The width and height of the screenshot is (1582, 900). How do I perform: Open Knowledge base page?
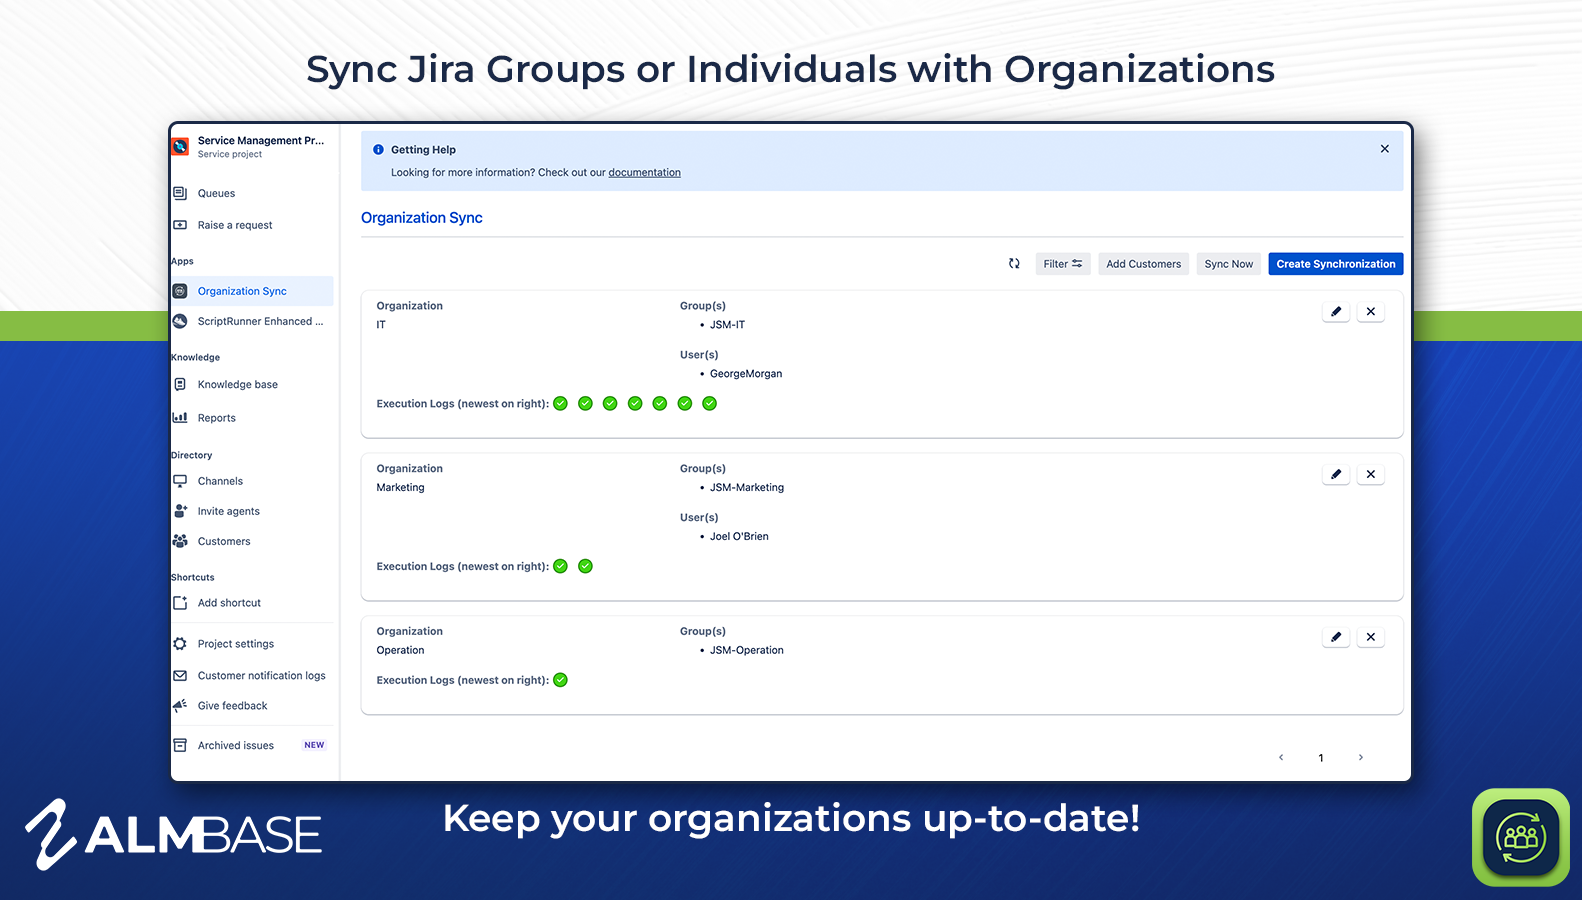pyautogui.click(x=238, y=384)
